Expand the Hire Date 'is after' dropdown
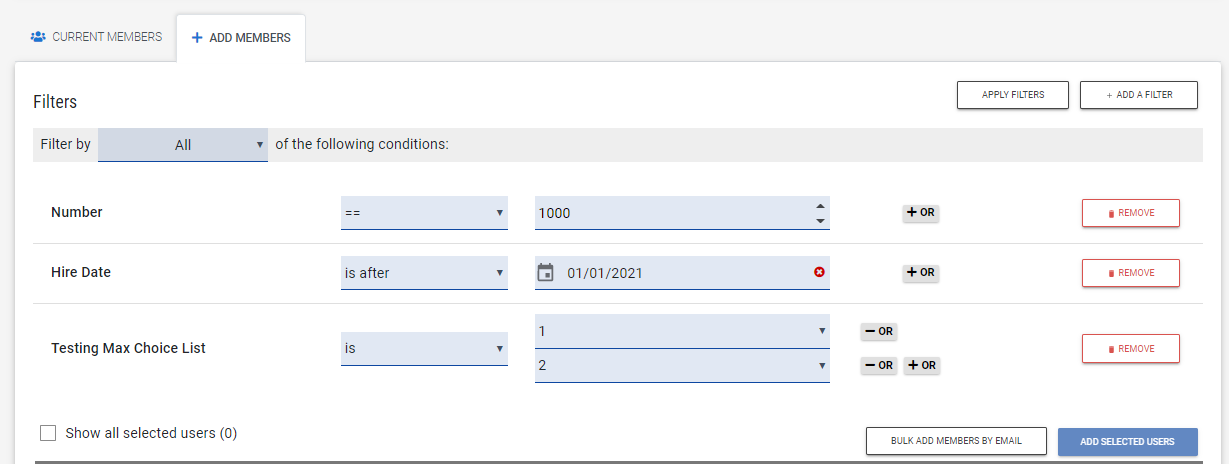 click(424, 273)
